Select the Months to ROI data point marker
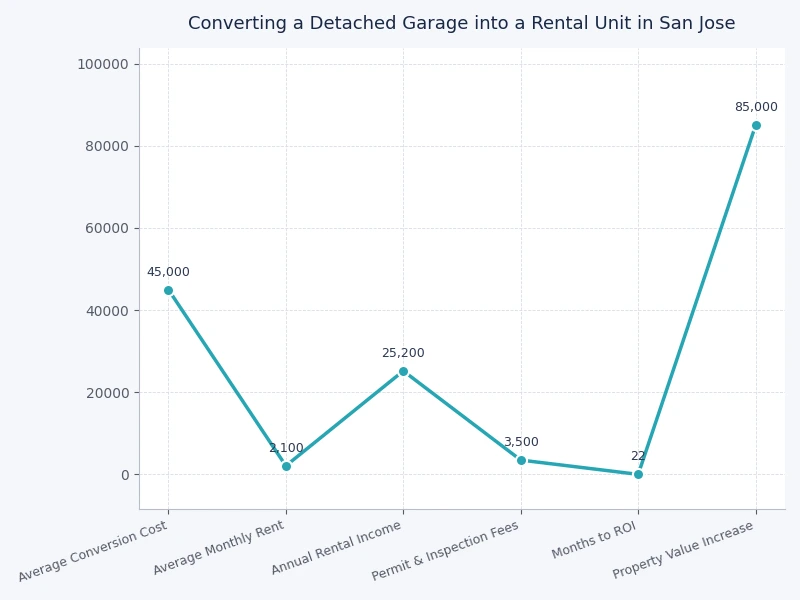The height and width of the screenshot is (600, 800). point(638,474)
